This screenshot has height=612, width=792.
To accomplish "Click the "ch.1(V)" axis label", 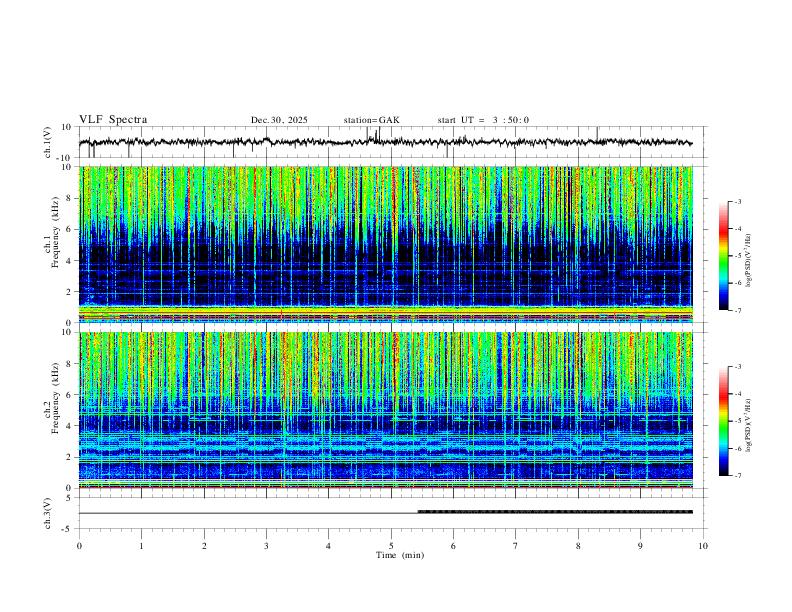I will tap(48, 142).
